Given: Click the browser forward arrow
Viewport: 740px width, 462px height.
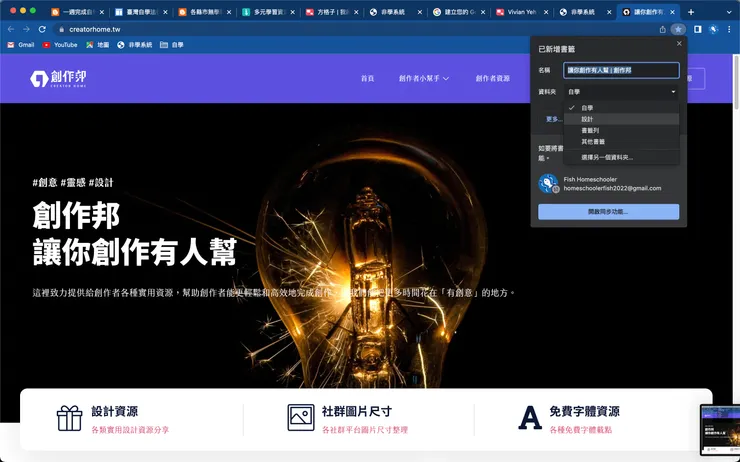Looking at the screenshot, I should coord(26,29).
